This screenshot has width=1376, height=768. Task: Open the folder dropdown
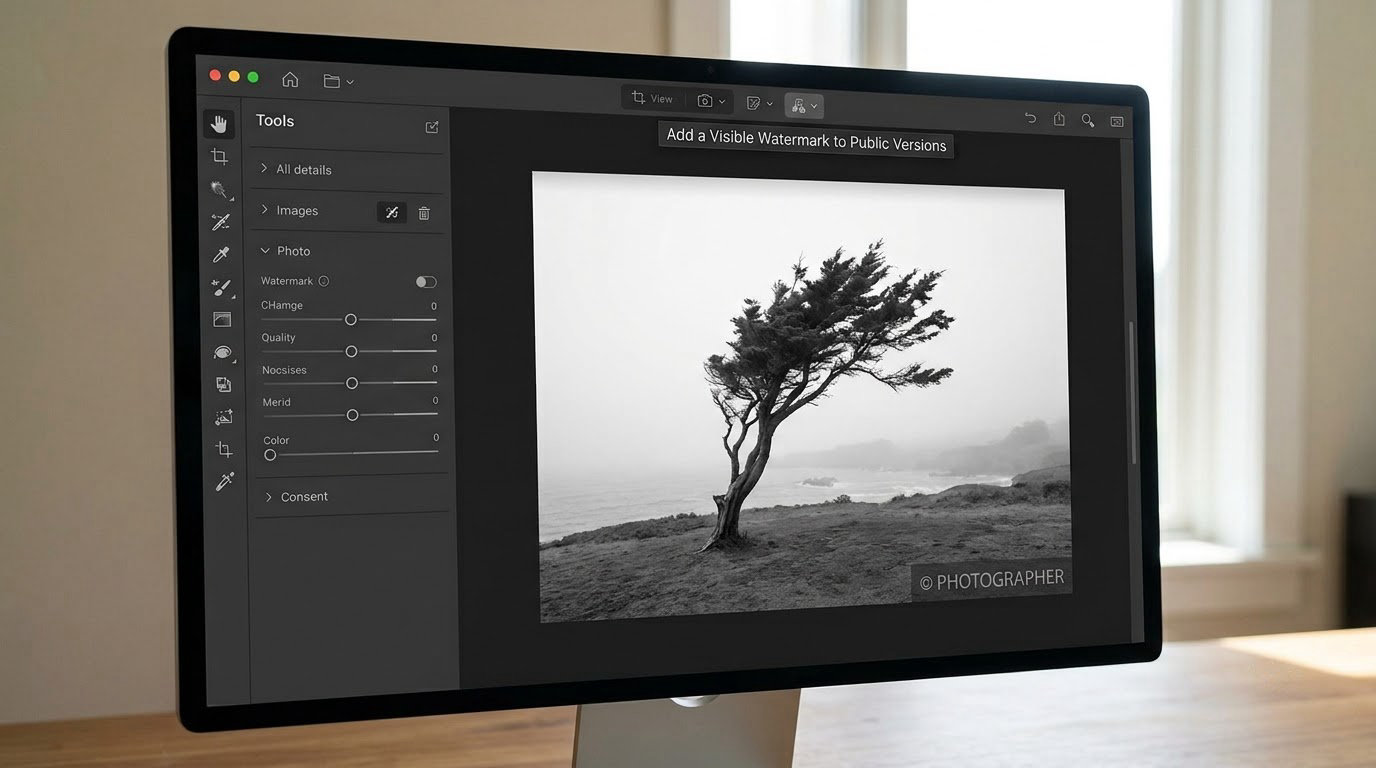(339, 81)
